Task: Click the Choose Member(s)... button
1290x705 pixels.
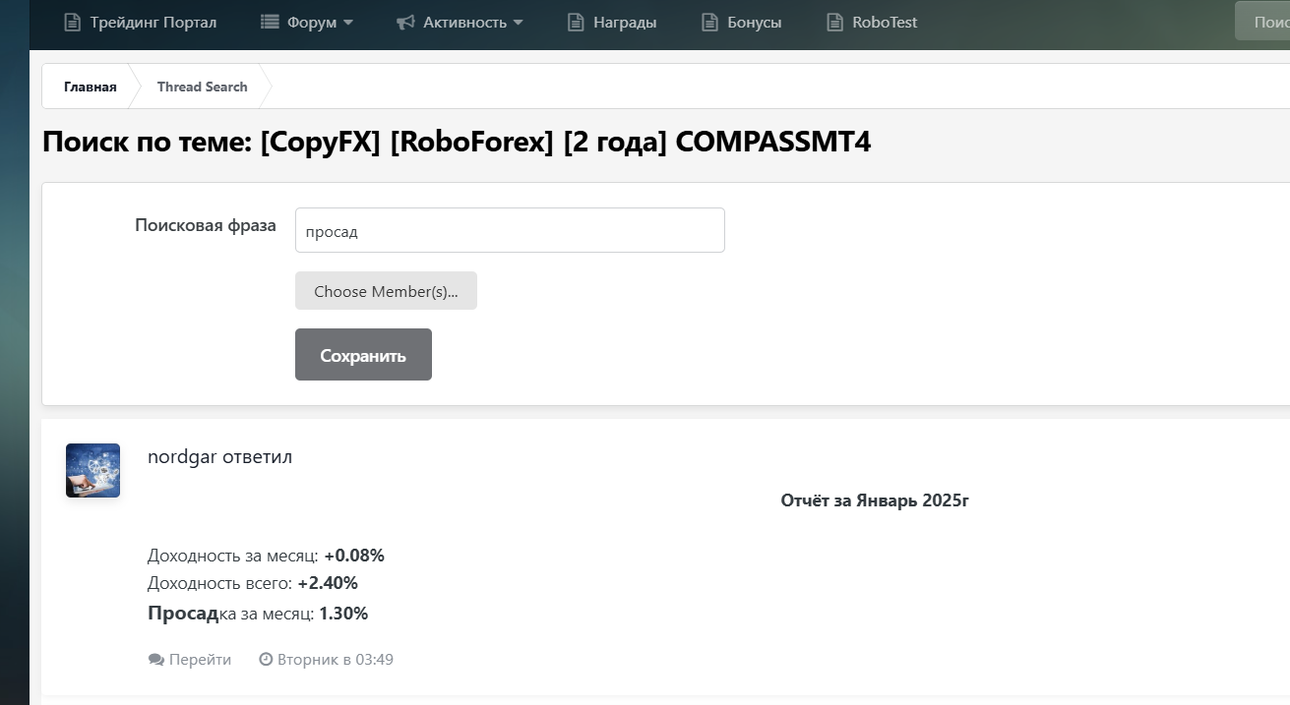Action: 386,291
